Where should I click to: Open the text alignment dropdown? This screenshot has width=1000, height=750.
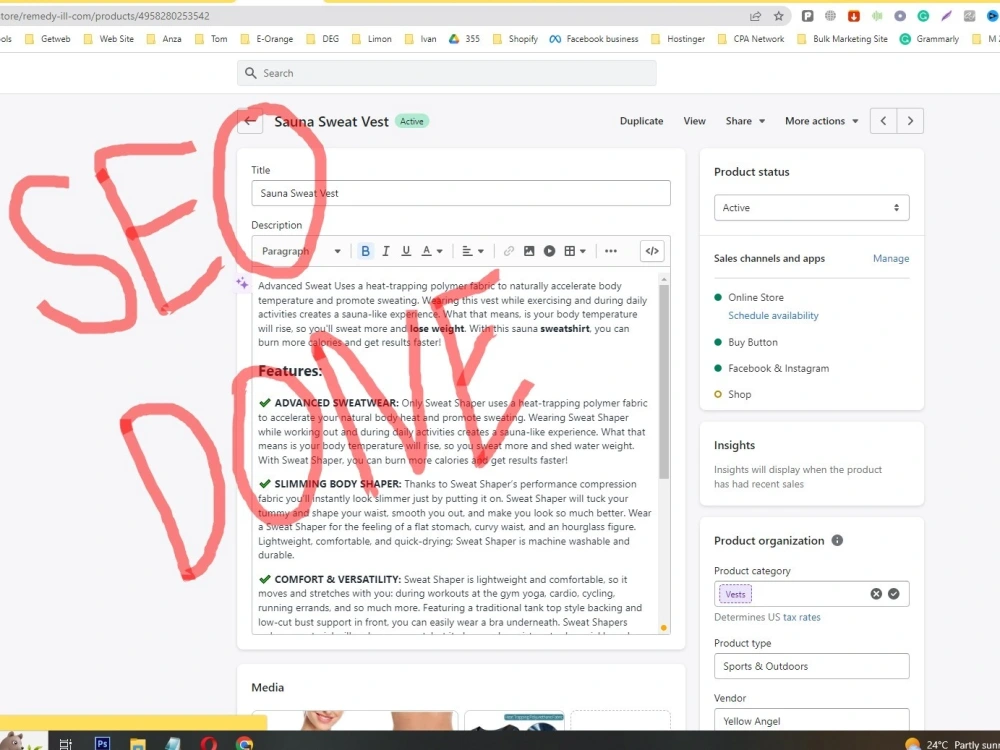click(473, 251)
